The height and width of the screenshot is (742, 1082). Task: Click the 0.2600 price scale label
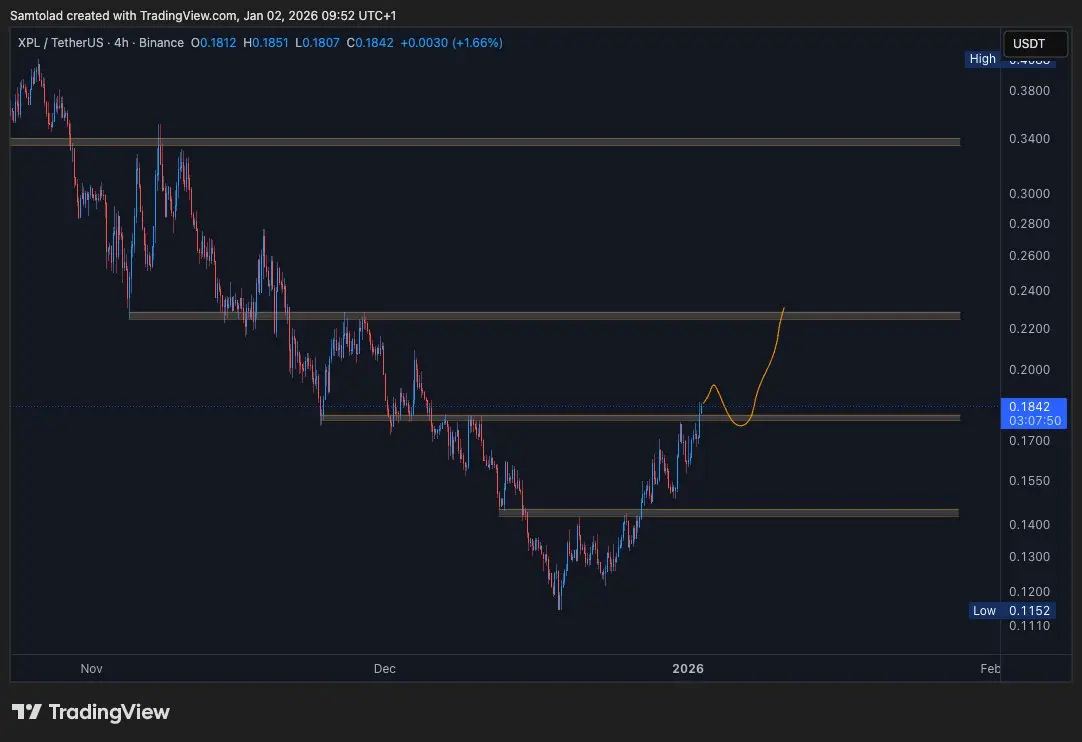click(1029, 255)
